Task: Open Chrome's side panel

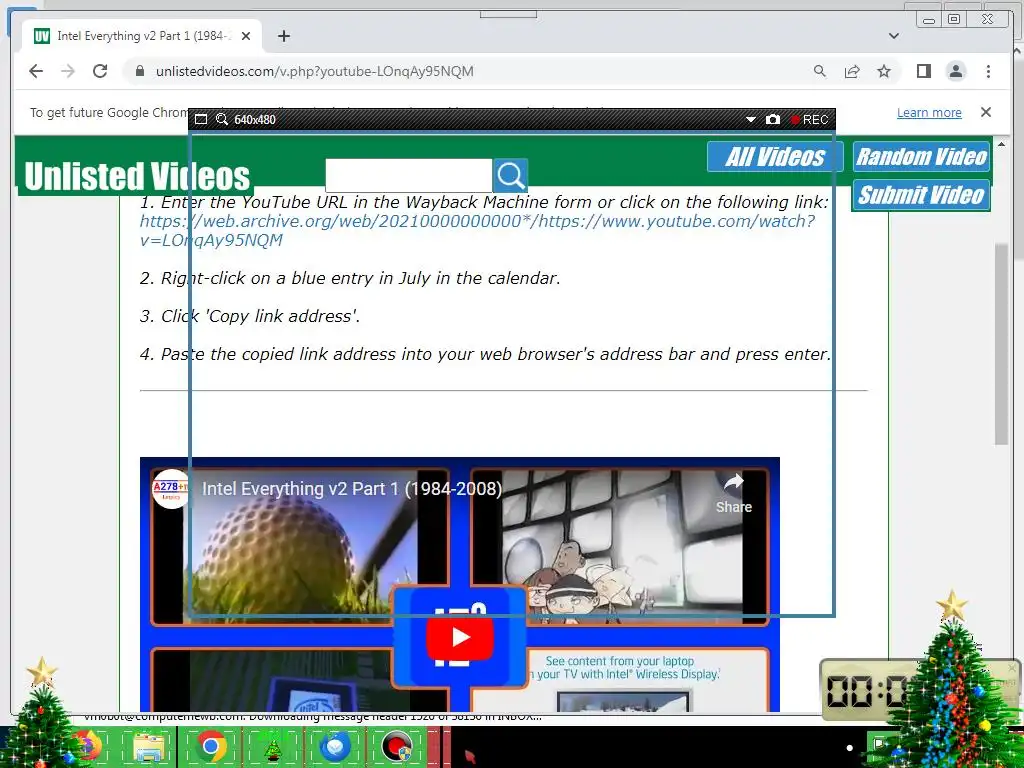Action: coord(923,71)
